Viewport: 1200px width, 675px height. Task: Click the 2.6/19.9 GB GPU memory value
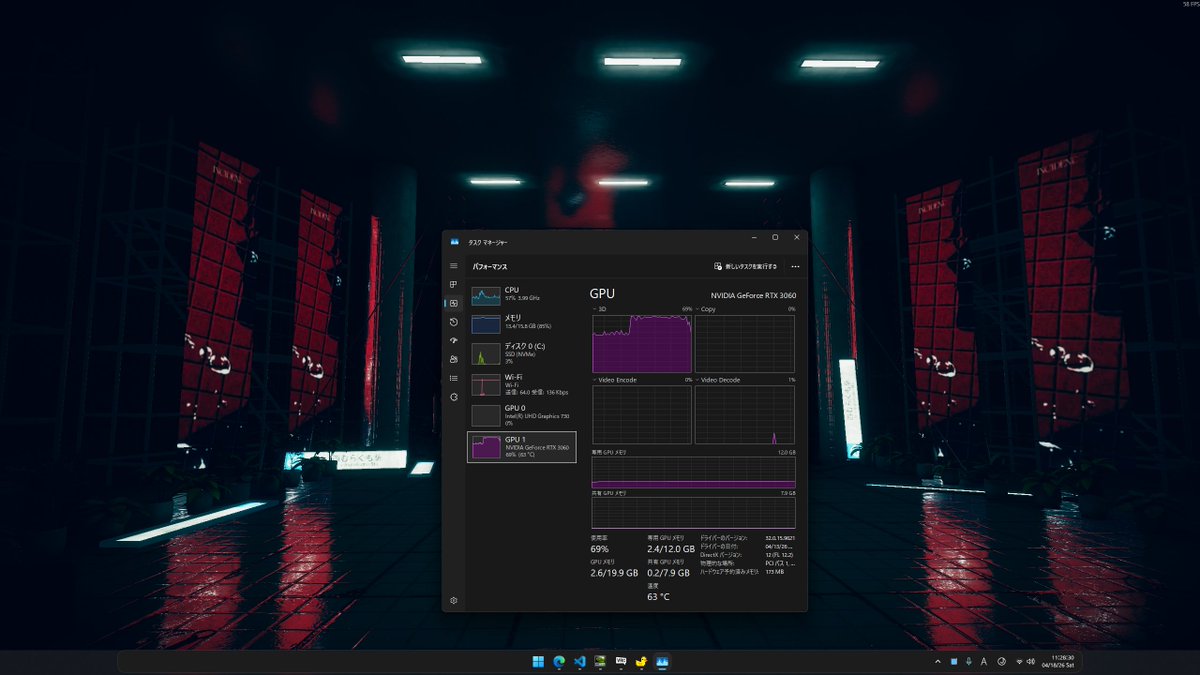[x=614, y=573]
